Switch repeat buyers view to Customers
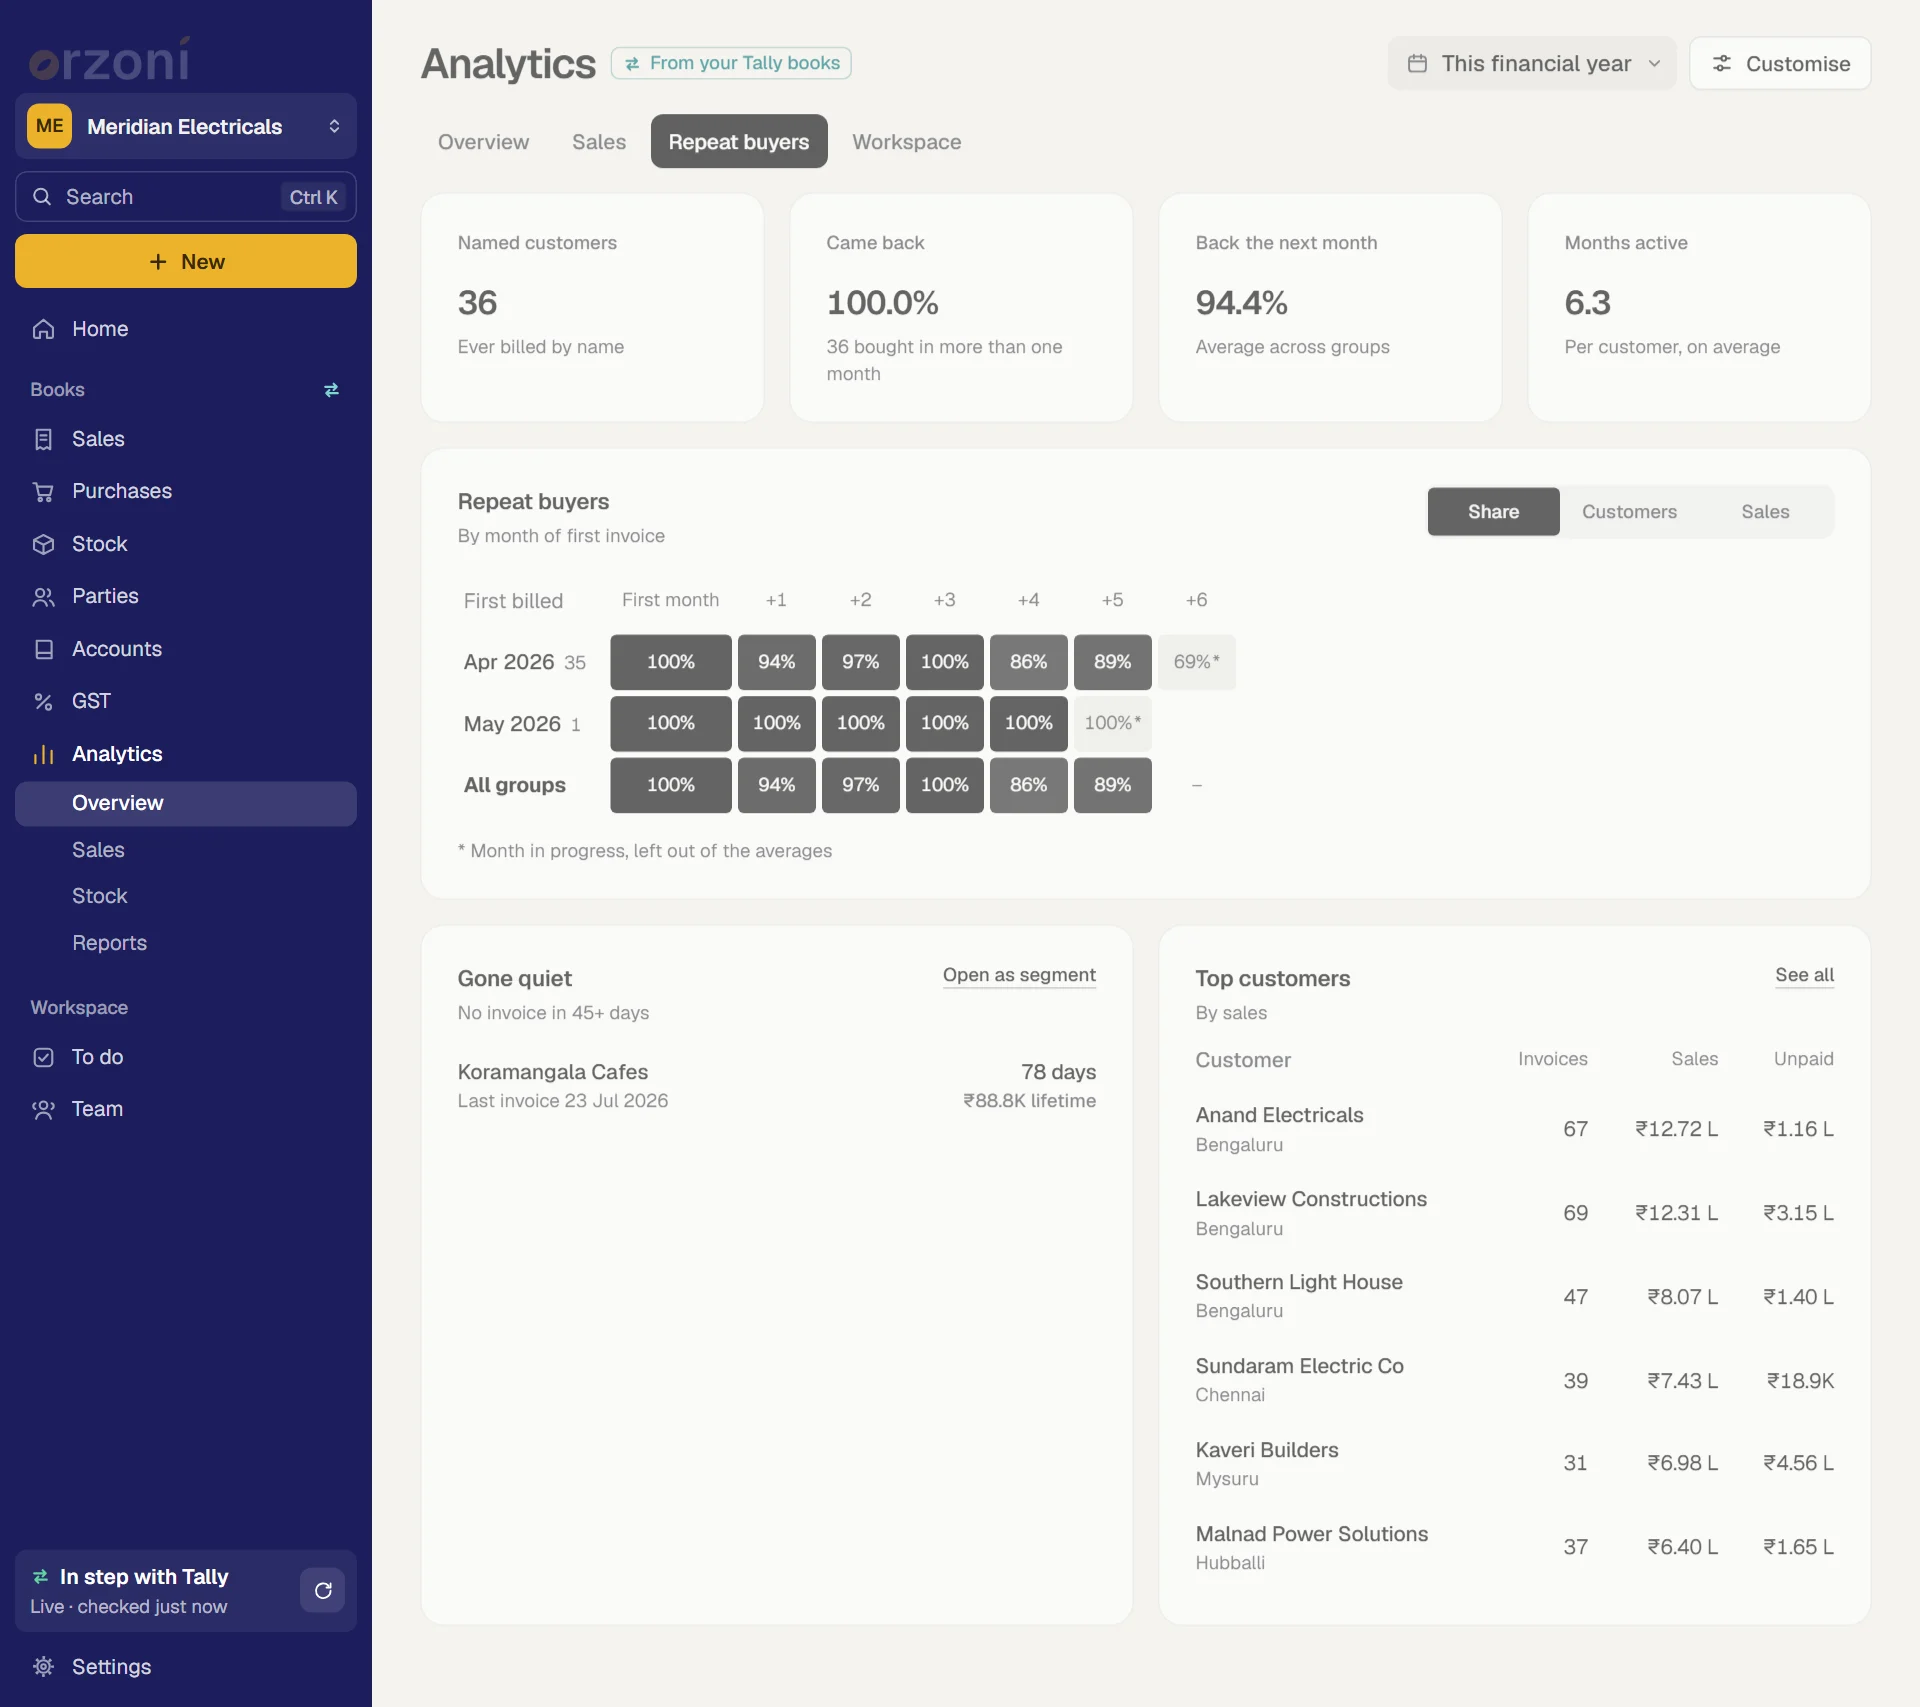 (1629, 512)
